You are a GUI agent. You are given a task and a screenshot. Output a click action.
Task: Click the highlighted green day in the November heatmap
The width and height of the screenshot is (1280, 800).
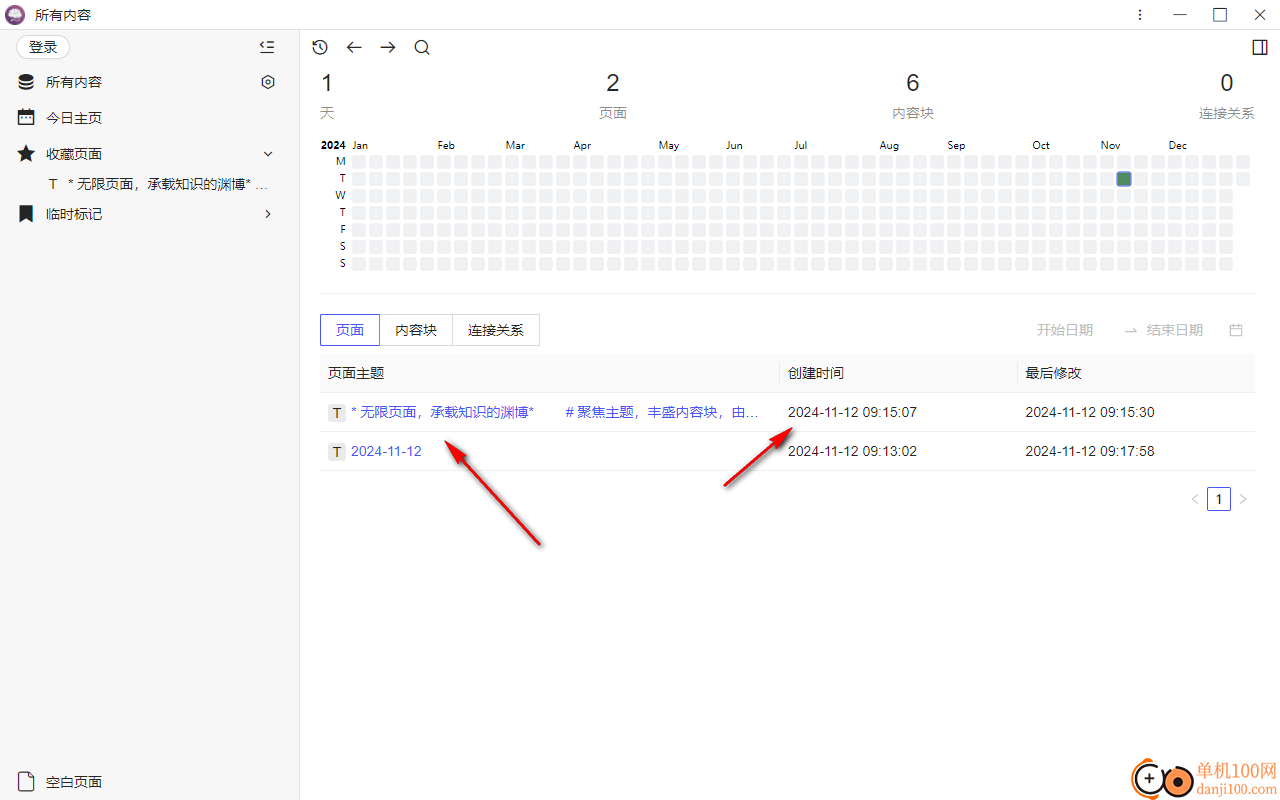tap(1124, 179)
